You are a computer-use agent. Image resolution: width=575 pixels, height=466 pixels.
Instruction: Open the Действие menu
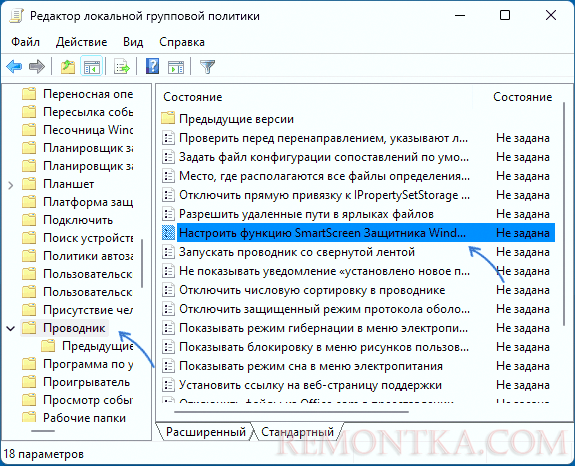pos(81,42)
